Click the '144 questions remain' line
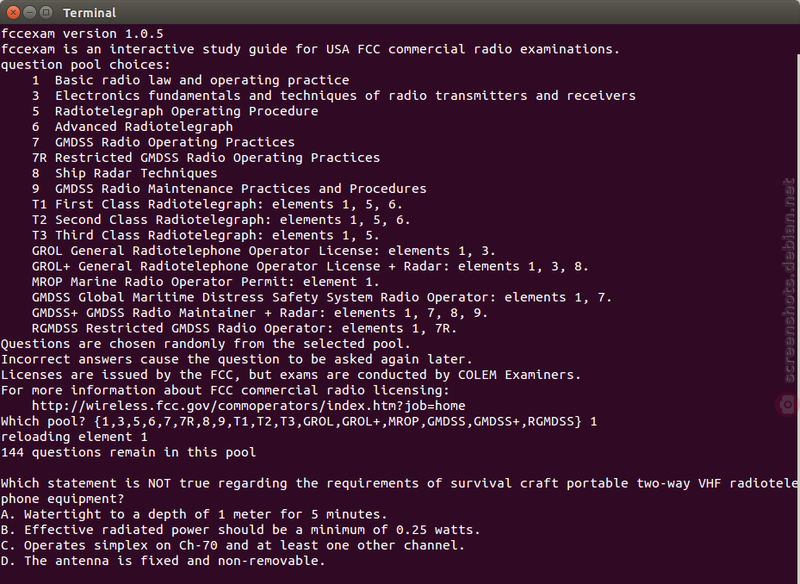 pos(129,452)
